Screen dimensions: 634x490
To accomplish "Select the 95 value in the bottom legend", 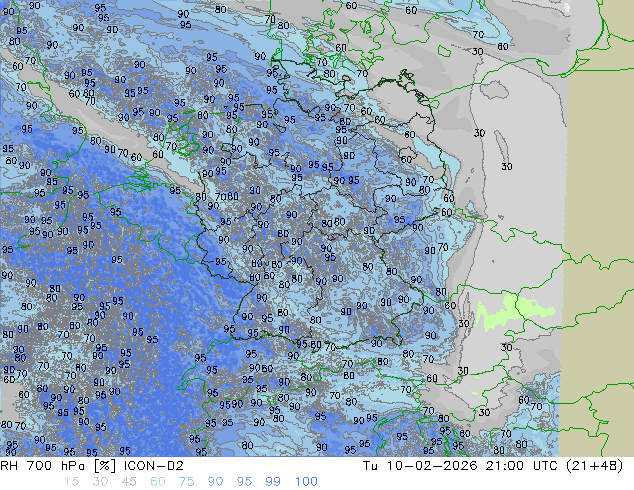I will [244, 482].
